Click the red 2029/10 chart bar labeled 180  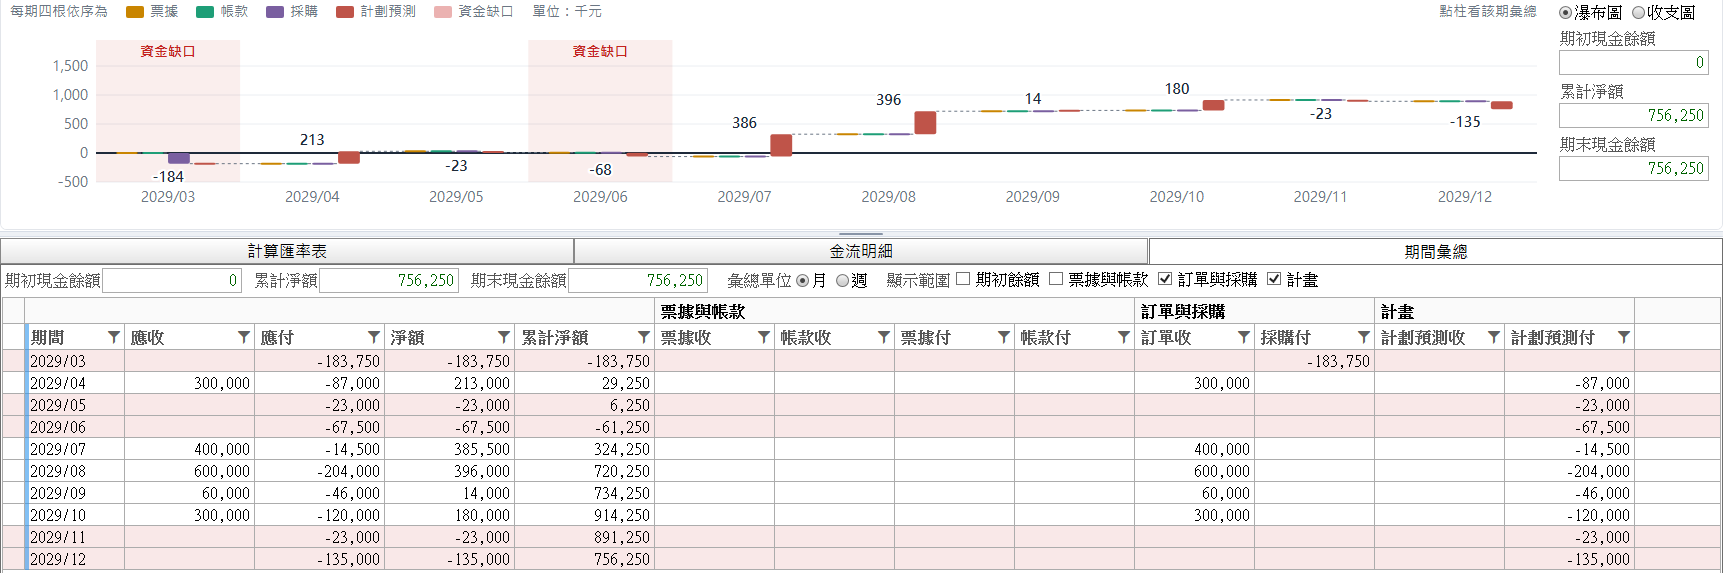coord(1213,105)
